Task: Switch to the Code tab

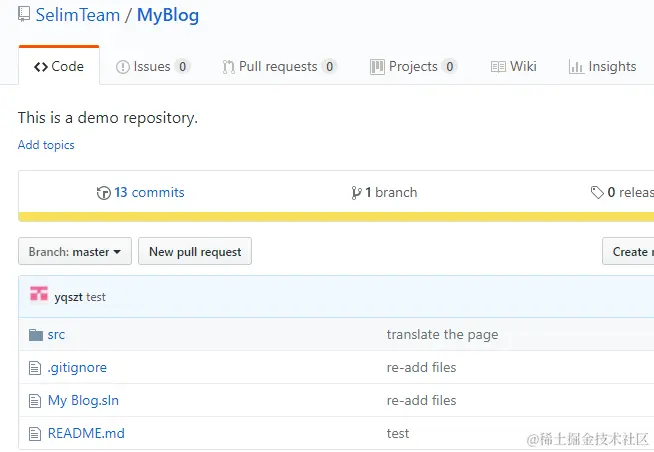Action: click(x=59, y=66)
